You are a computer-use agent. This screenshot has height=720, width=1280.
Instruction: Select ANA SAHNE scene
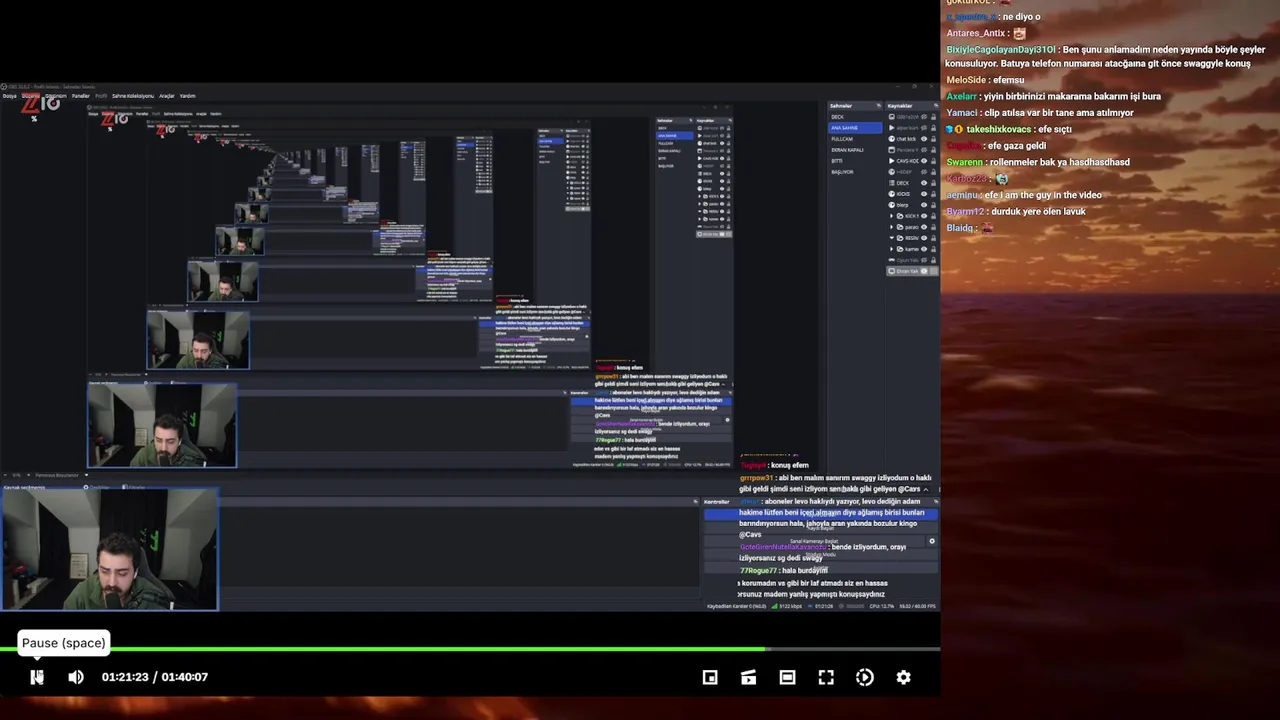855,128
